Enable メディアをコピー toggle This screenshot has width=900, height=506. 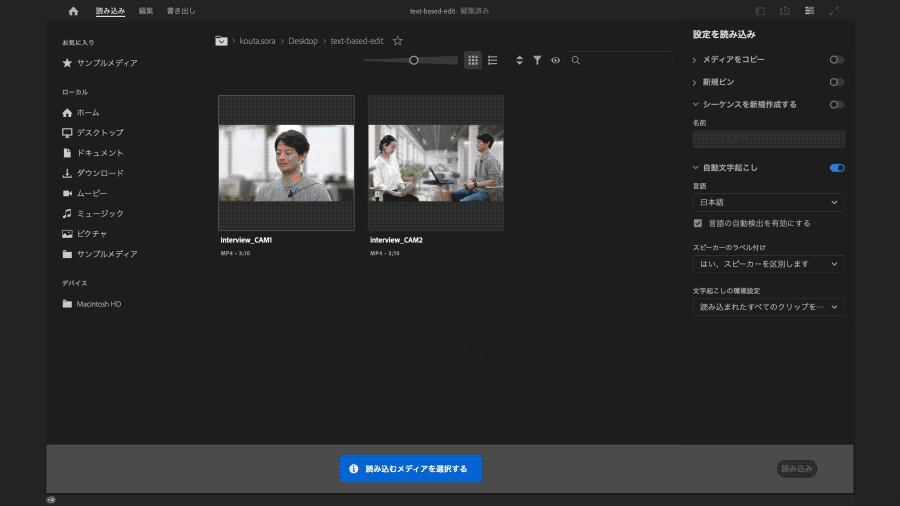[836, 60]
